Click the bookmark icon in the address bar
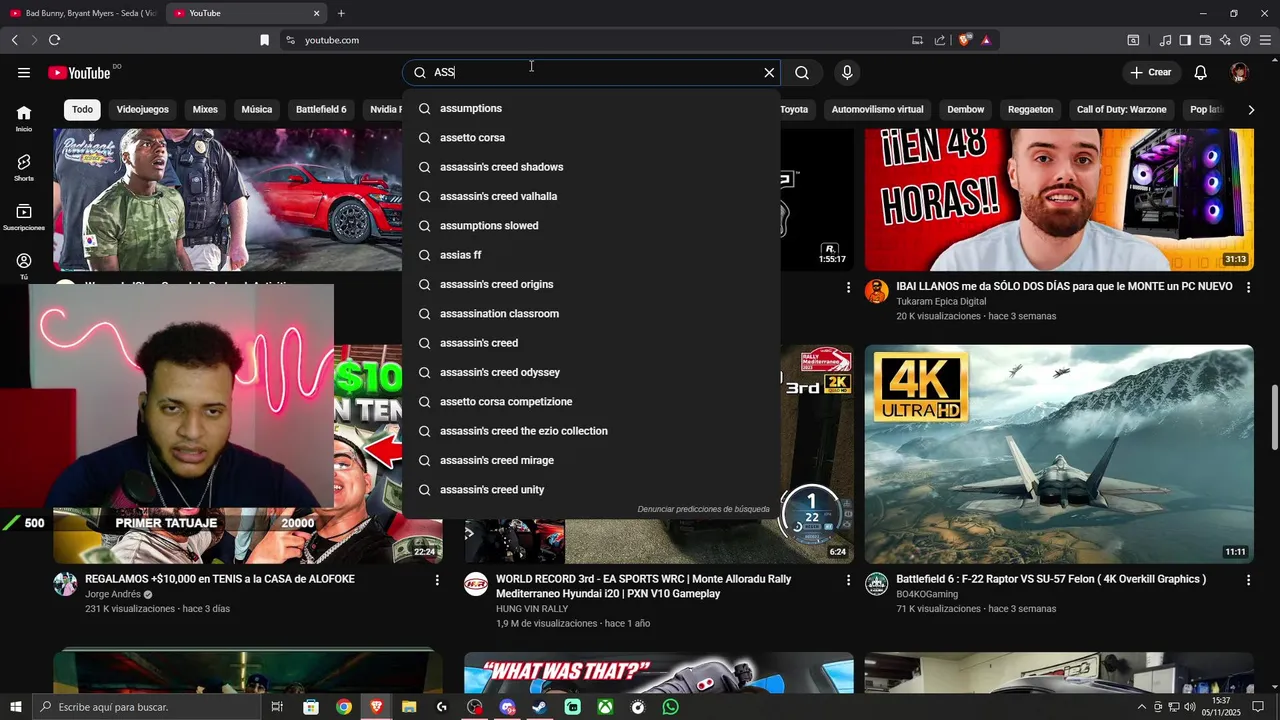The height and width of the screenshot is (720, 1280). pos(264,40)
